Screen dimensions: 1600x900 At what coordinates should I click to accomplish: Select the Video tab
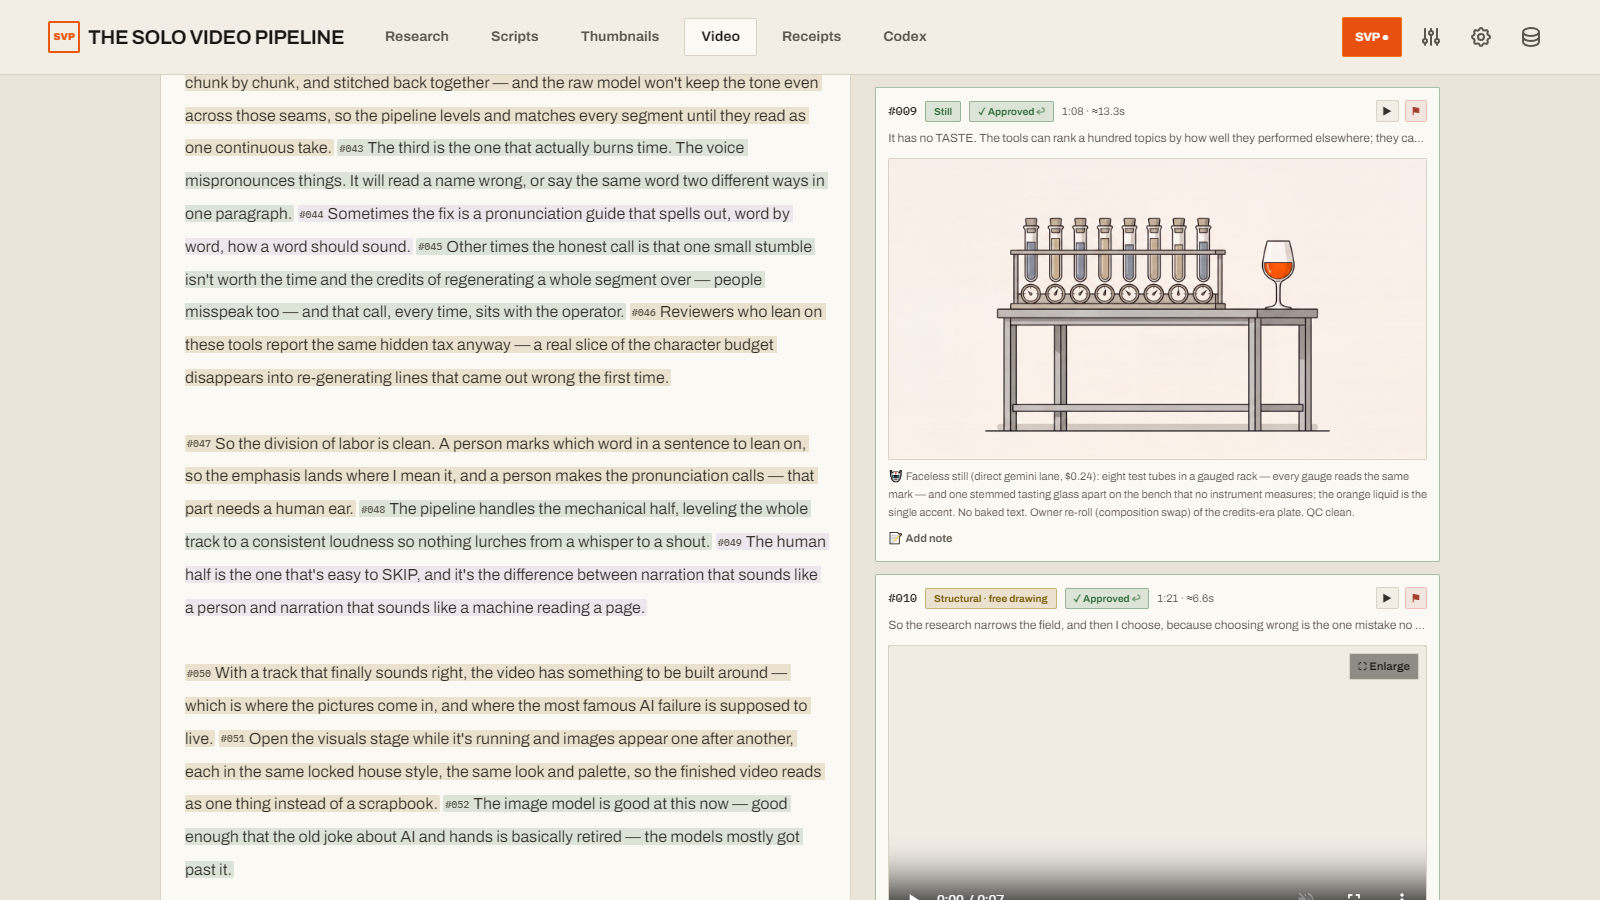721,37
